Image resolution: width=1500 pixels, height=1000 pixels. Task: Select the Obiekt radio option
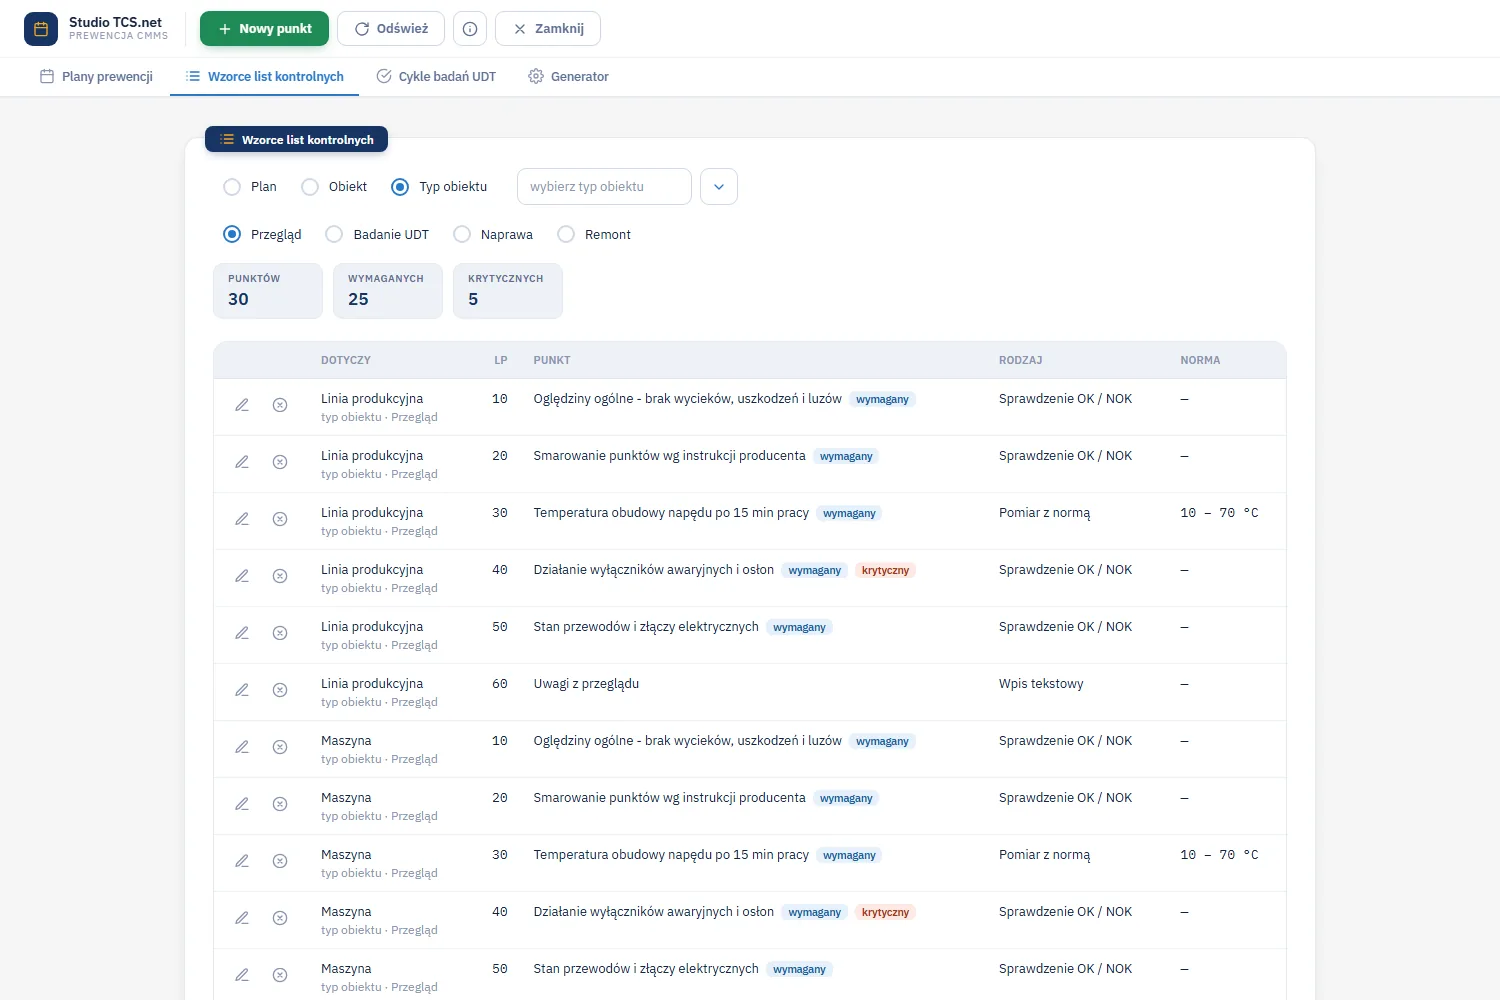coord(310,187)
